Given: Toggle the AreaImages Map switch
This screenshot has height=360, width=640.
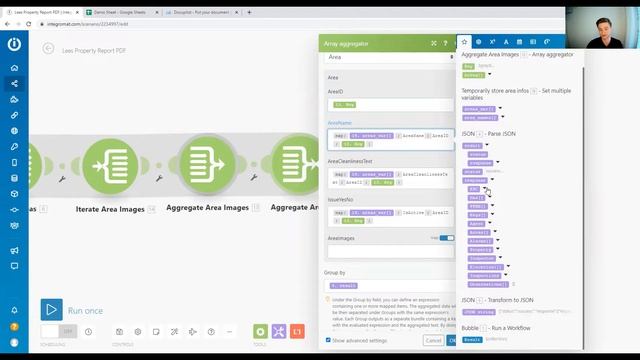Looking at the screenshot, I should coord(447,238).
